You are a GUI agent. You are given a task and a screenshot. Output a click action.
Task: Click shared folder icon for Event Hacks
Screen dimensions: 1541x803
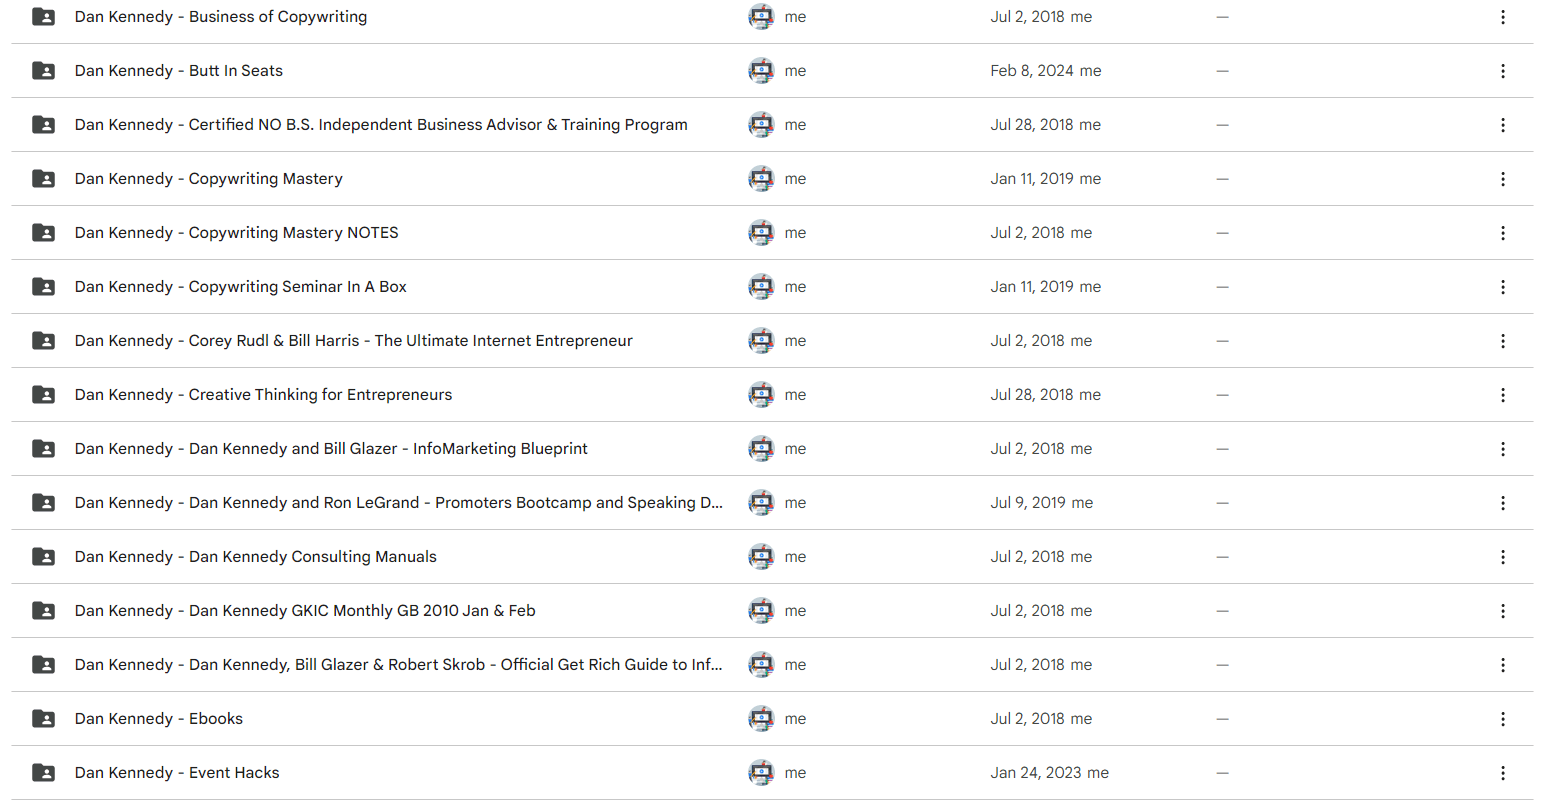pos(44,773)
